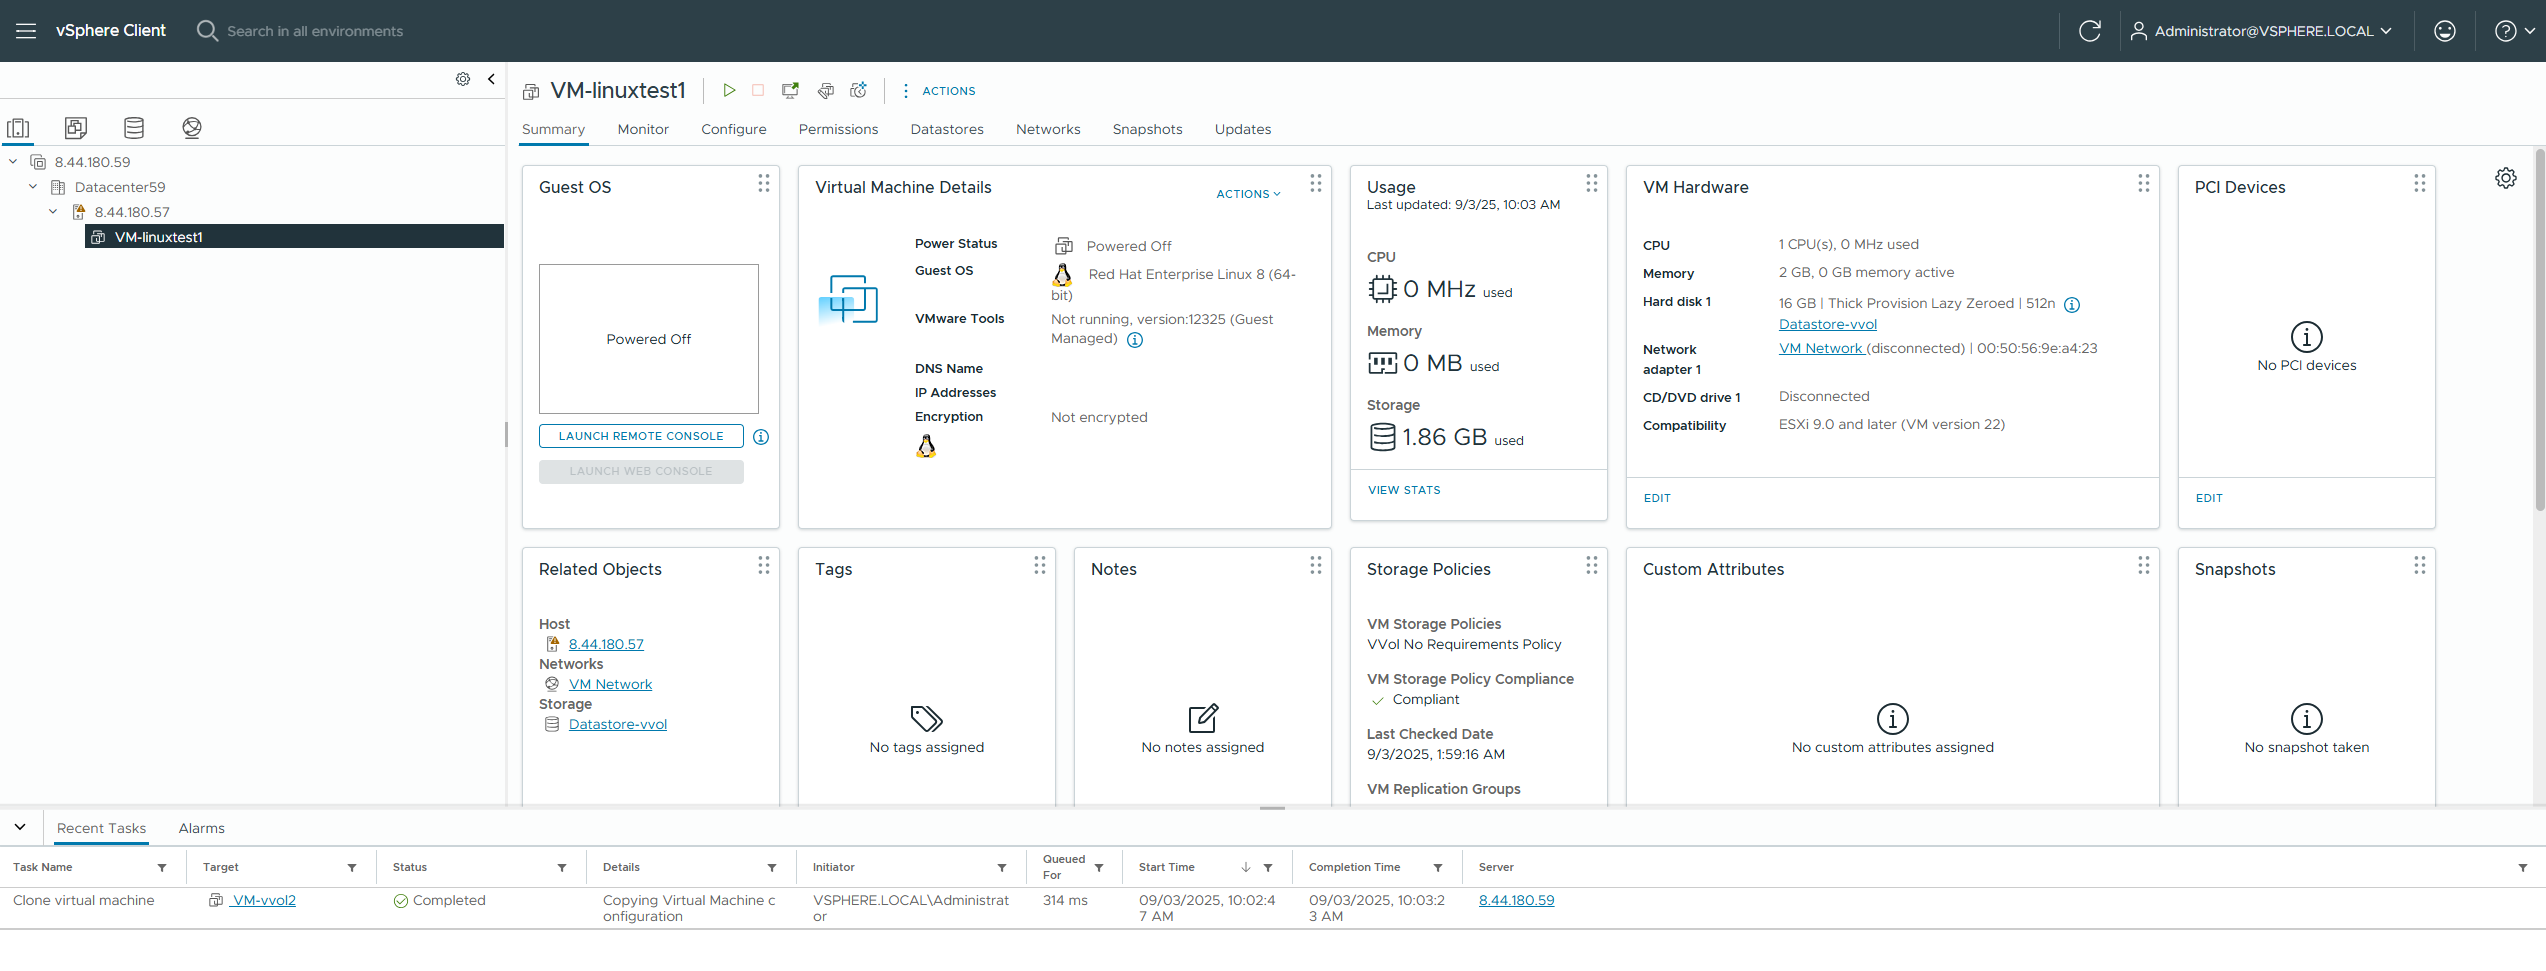Image resolution: width=2546 pixels, height=971 pixels.
Task: Launch console using the monitor toolbar icon
Action: [x=790, y=91]
